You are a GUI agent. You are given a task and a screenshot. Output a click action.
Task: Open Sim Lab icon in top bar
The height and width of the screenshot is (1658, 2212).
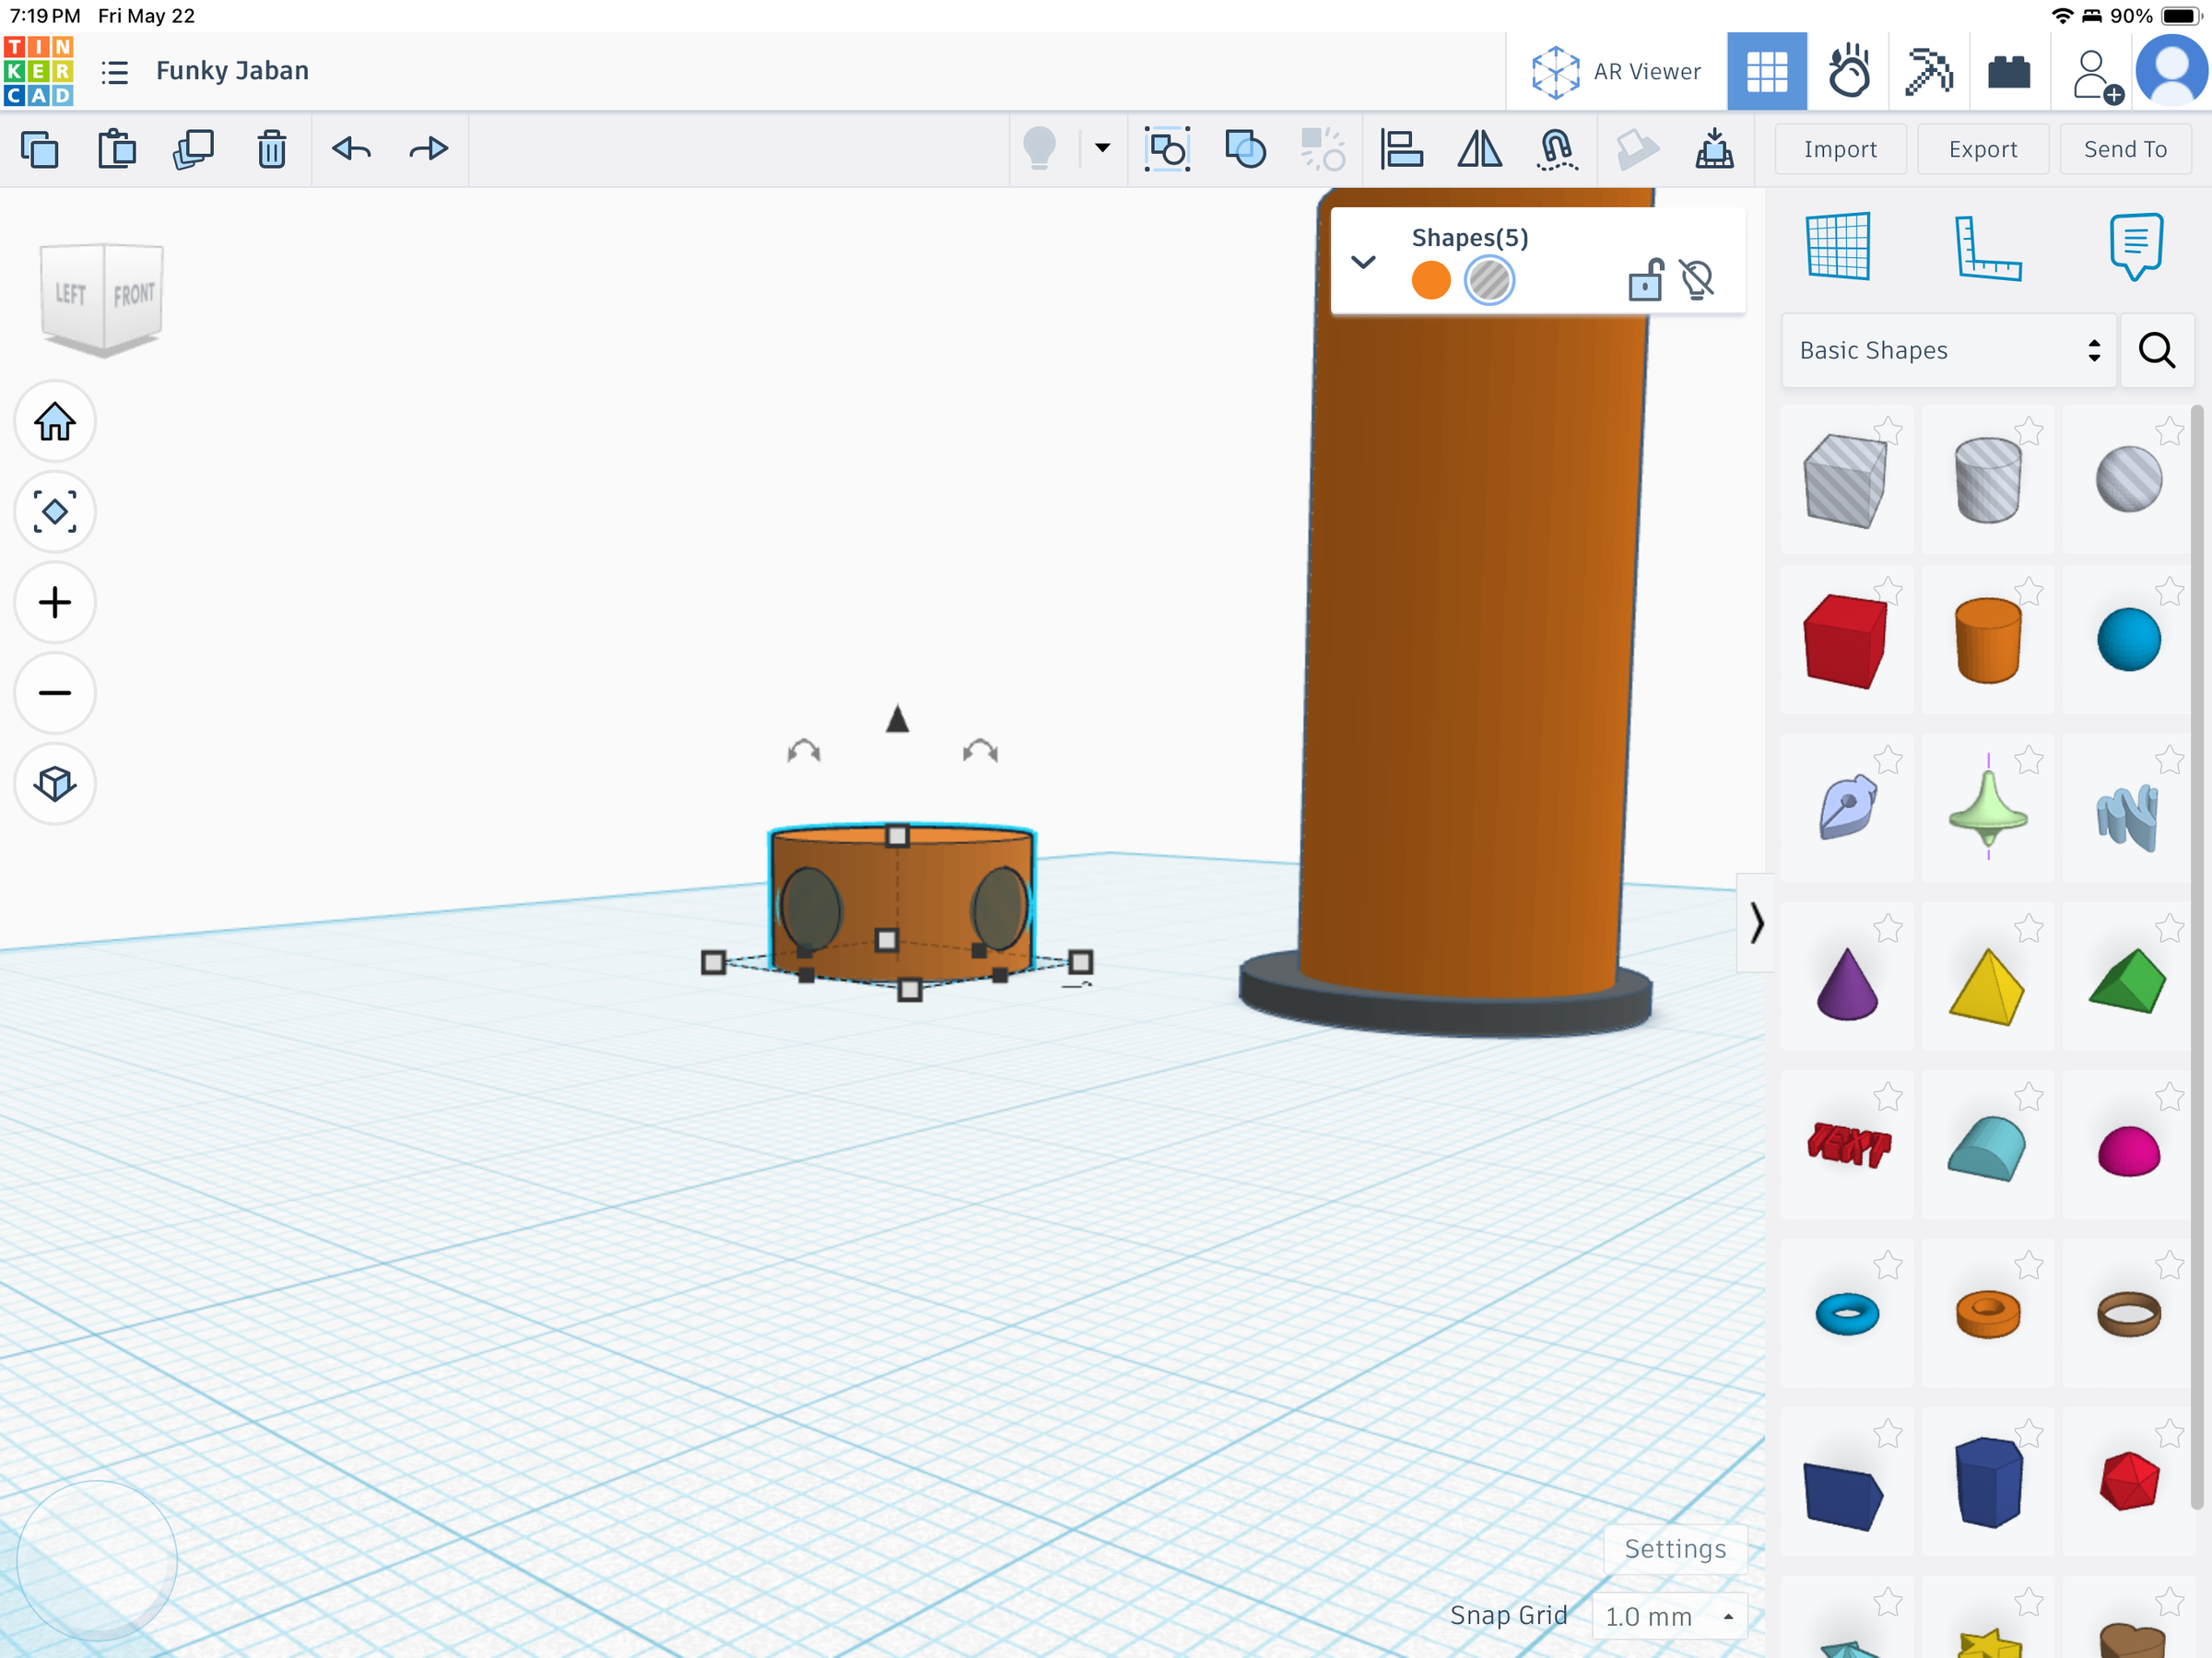1848,71
